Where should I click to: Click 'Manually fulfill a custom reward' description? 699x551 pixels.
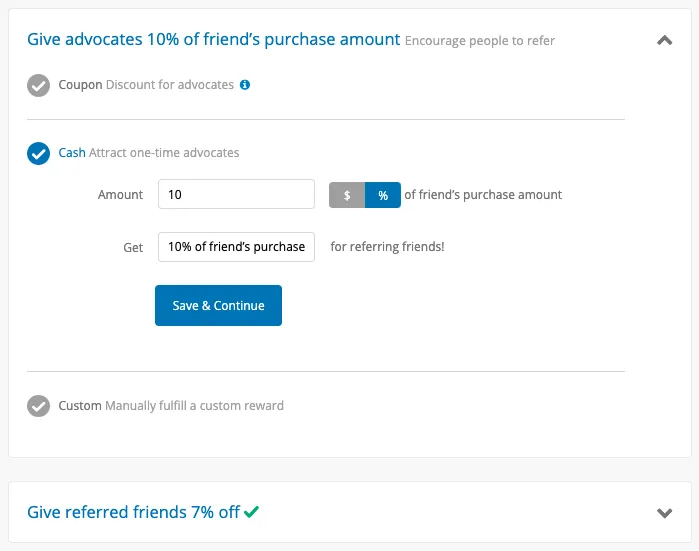click(x=194, y=406)
